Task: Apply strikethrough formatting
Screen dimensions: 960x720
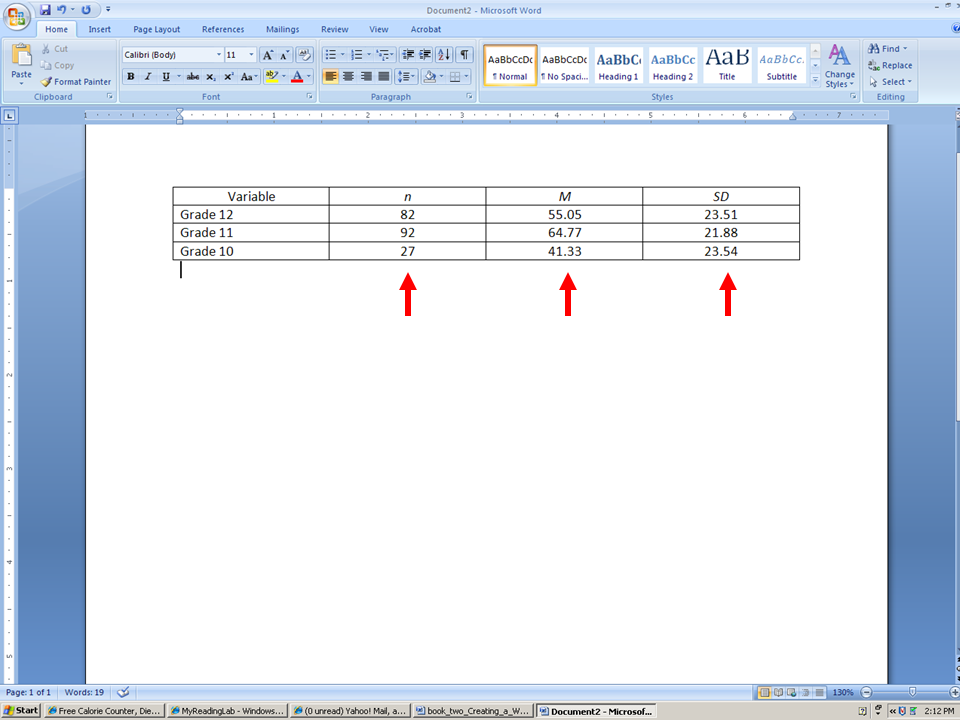Action: (x=192, y=77)
